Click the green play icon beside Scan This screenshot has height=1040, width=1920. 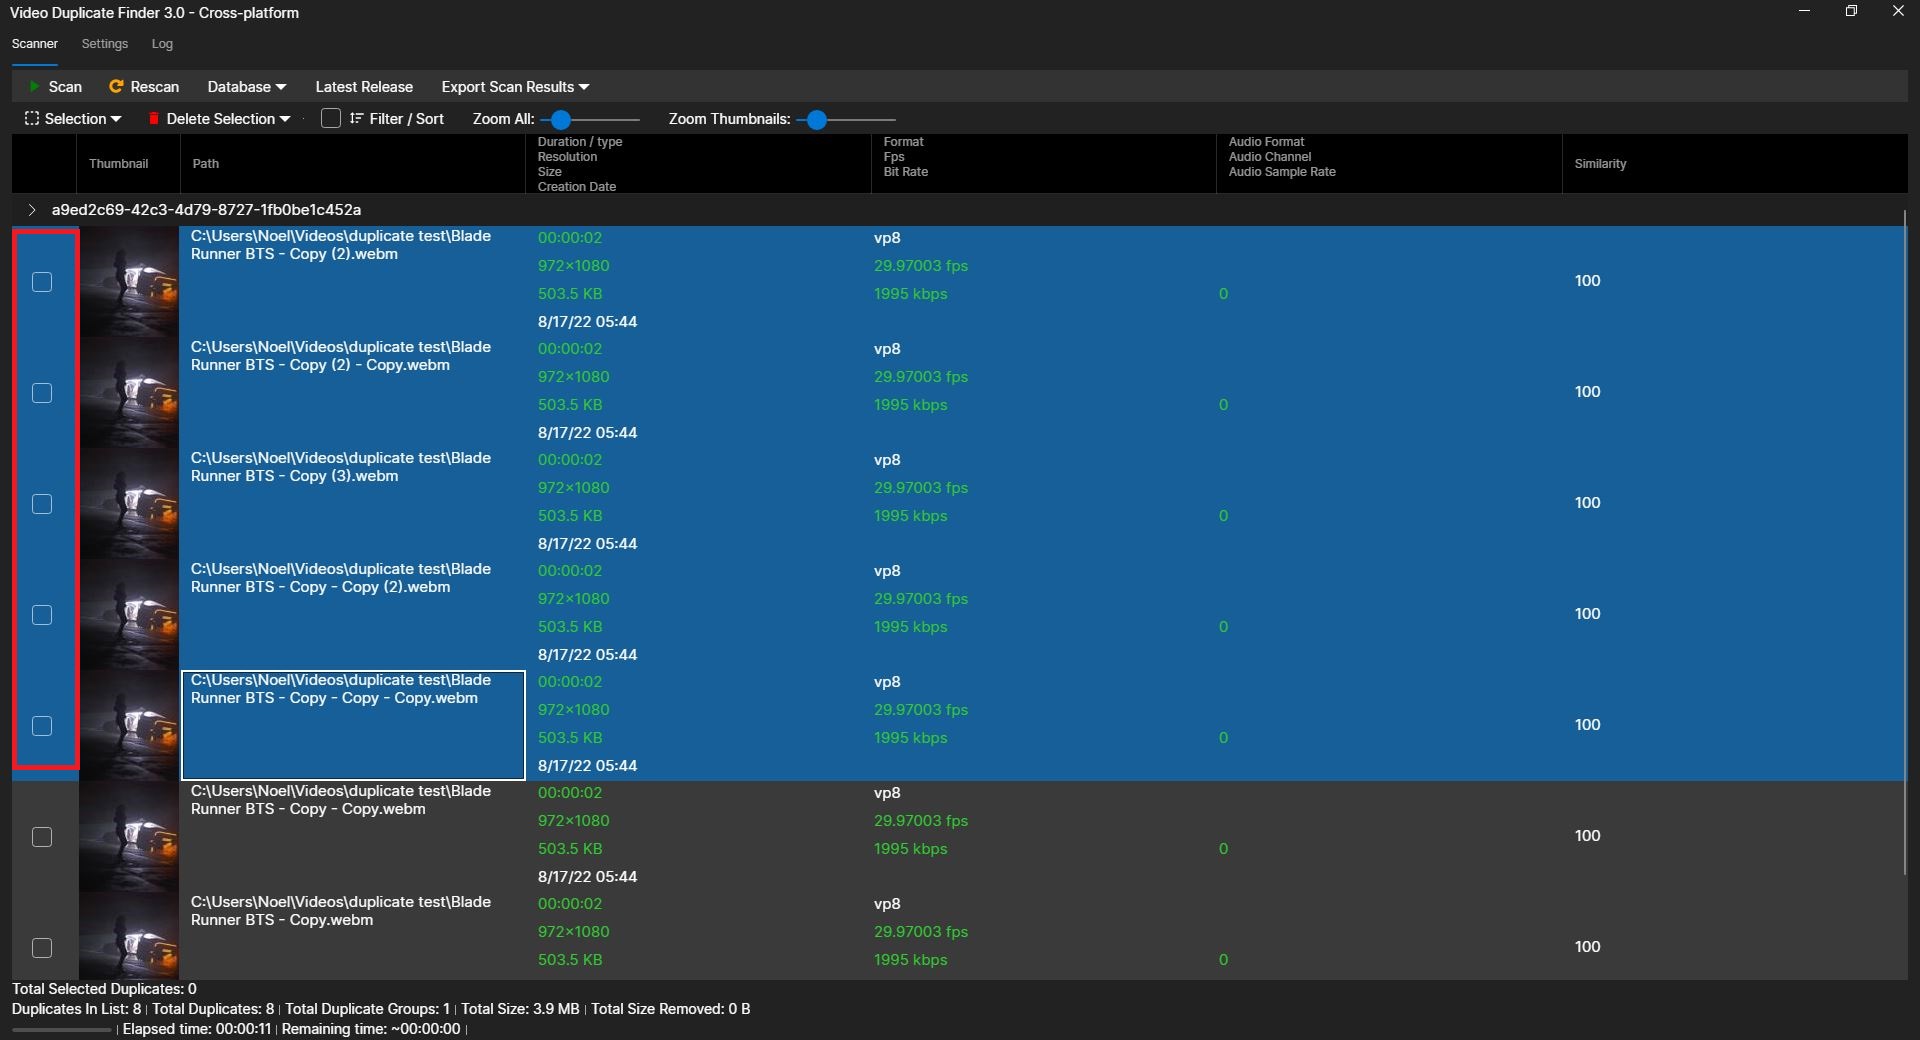click(33, 87)
